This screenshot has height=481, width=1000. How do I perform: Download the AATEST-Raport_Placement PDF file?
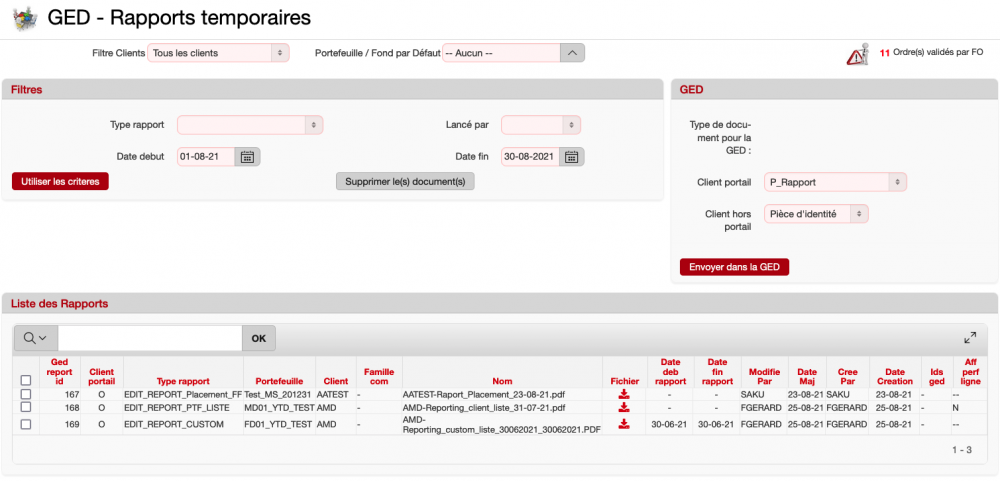point(624,394)
